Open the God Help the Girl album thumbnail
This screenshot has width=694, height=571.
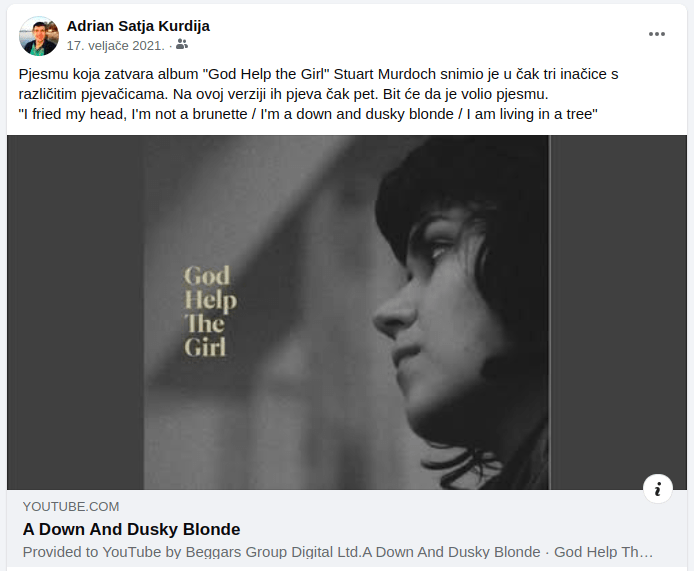click(346, 312)
